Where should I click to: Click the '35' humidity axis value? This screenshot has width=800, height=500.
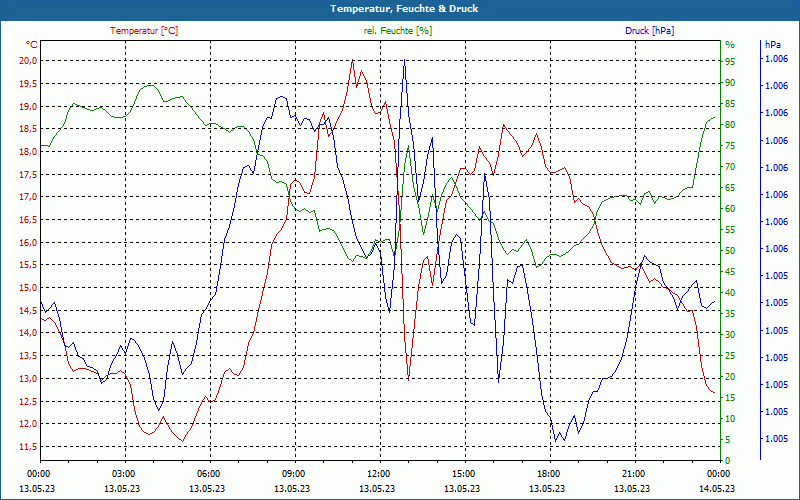(730, 314)
